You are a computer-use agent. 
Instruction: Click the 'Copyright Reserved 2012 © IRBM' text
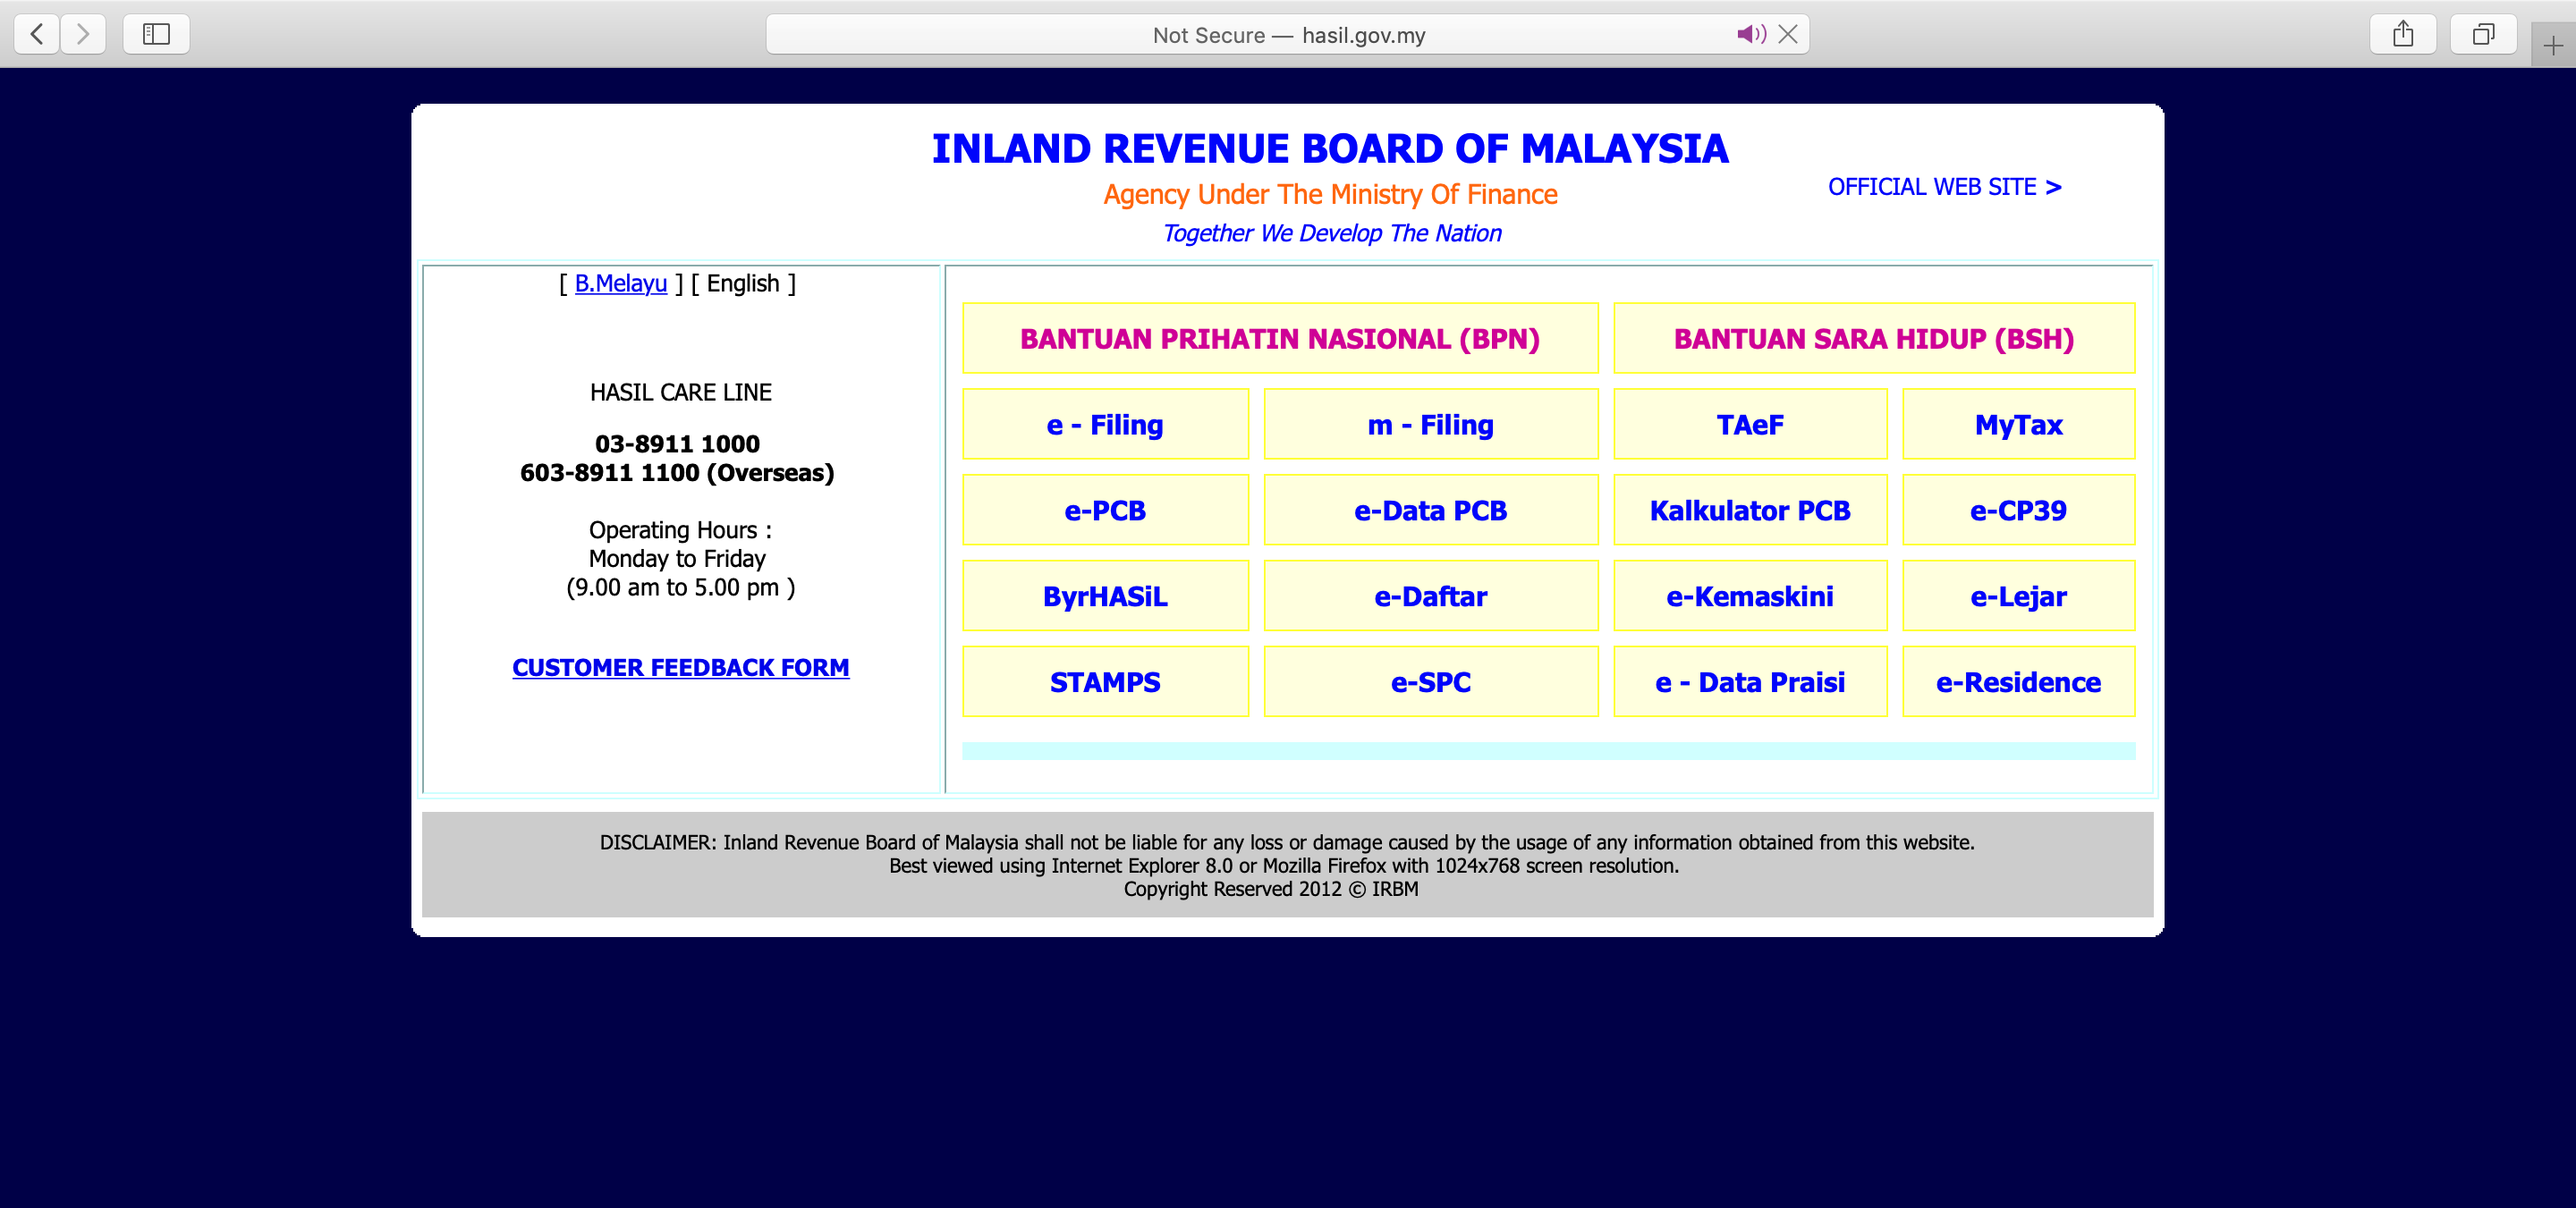point(1270,889)
